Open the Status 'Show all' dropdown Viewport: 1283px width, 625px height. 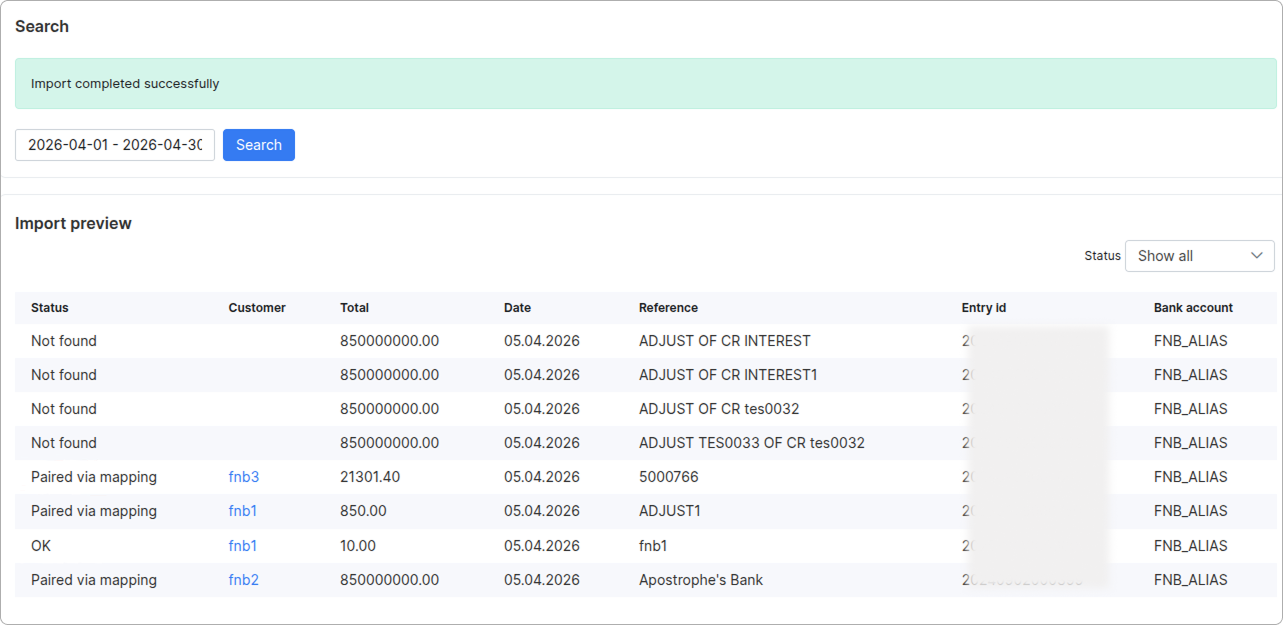1199,256
